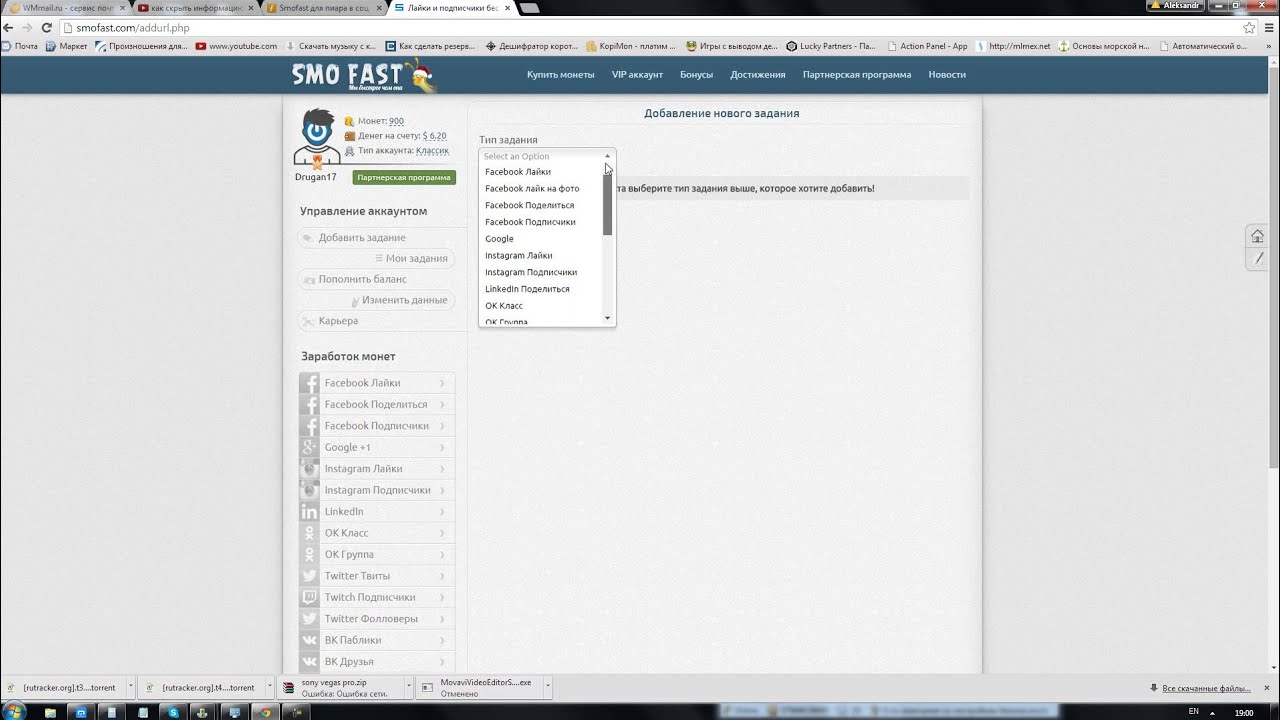Click the Facebook icon beside Facebook Подписчики

[309, 426]
